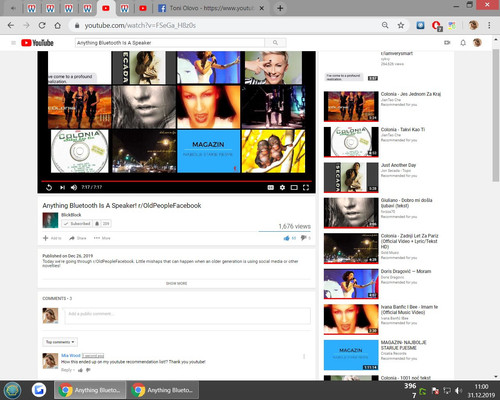Click the YouTube search magnifier button
Image resolution: width=500 pixels, height=400 pixels.
[x=275, y=43]
